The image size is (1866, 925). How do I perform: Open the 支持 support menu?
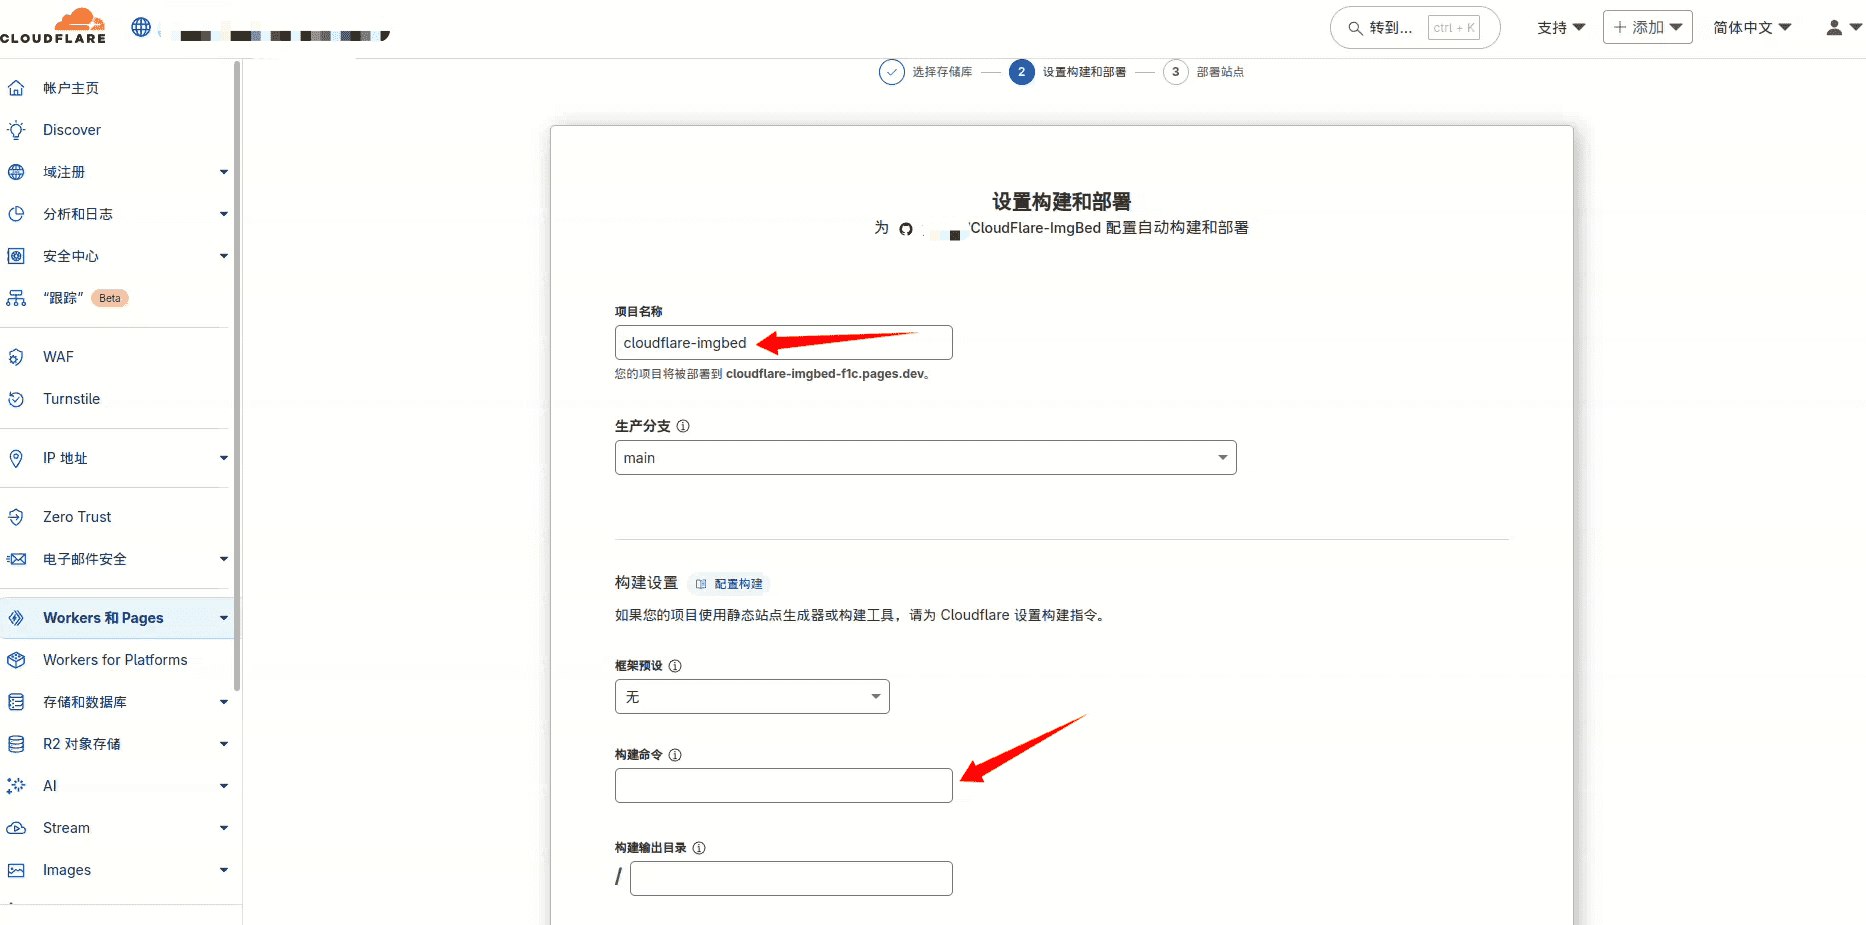[x=1561, y=28]
